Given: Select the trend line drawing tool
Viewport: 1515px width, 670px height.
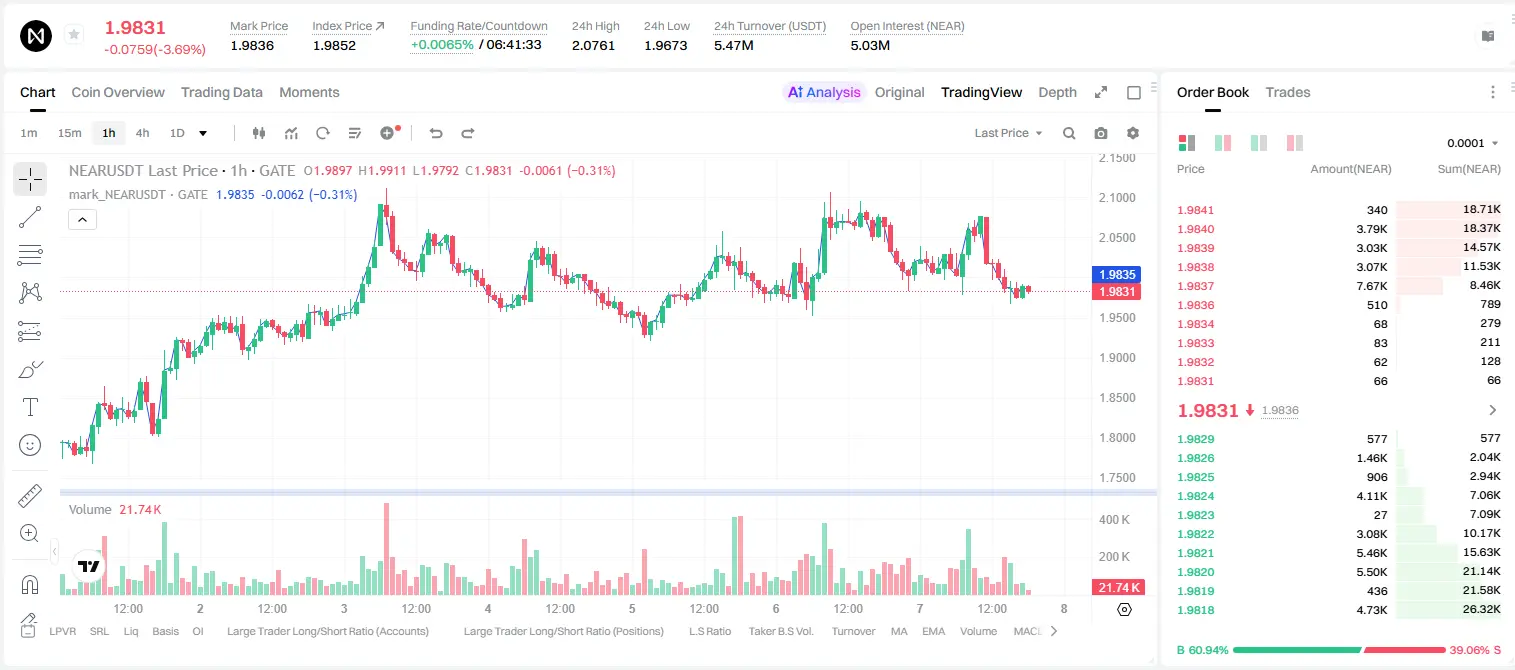Looking at the screenshot, I should pyautogui.click(x=30, y=217).
